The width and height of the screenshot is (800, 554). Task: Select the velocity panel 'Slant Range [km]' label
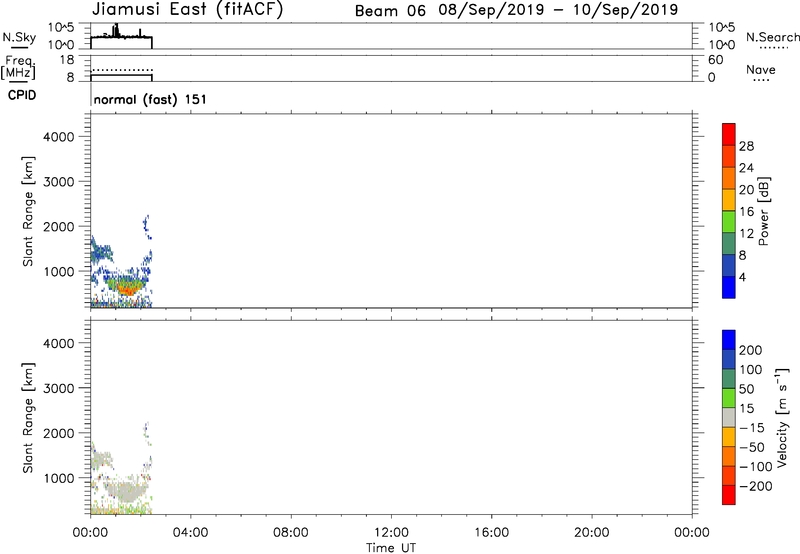[28, 418]
